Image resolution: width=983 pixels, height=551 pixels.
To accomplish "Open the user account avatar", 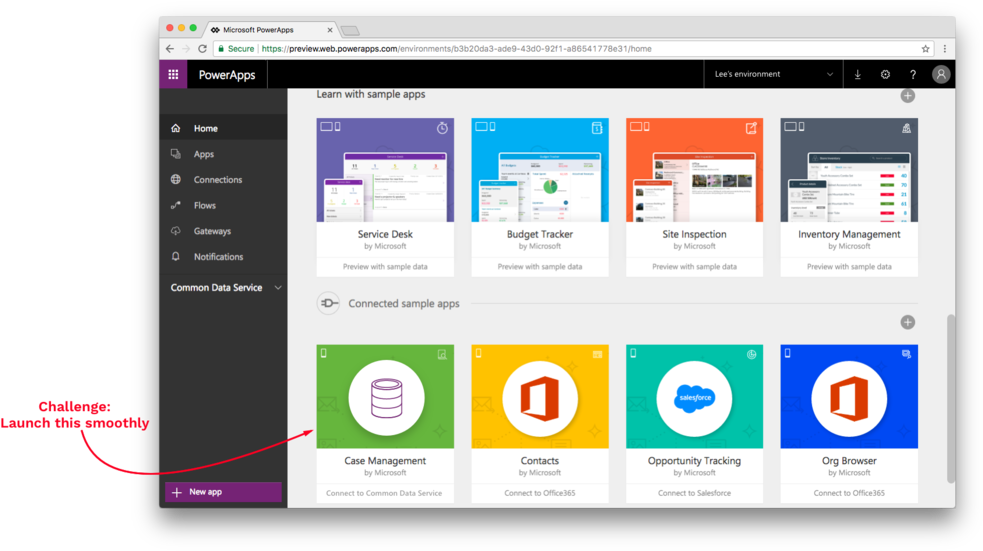I will tap(940, 74).
